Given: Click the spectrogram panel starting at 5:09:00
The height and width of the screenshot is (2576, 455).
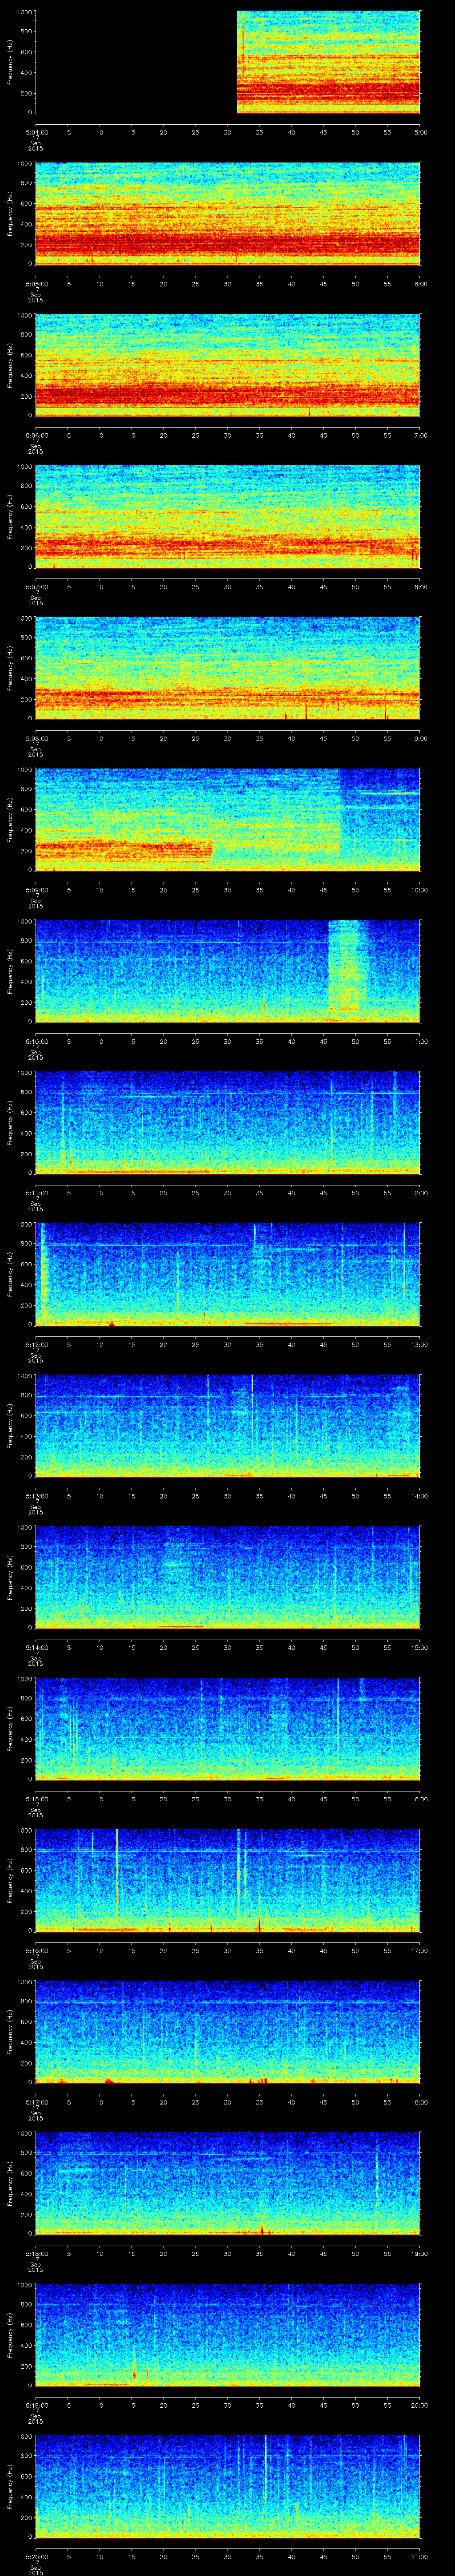Looking at the screenshot, I should point(227,819).
